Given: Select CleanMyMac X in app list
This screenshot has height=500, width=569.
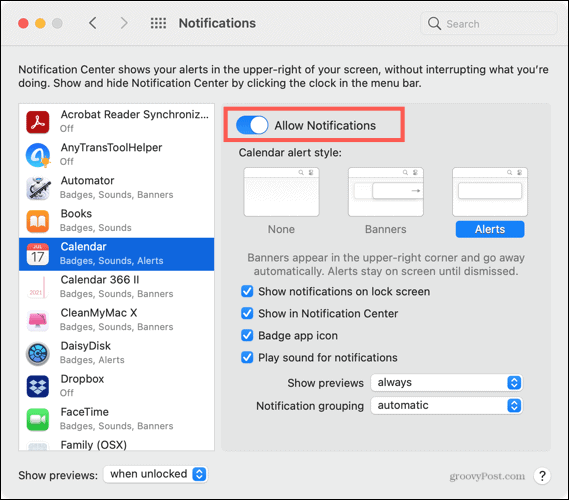Looking at the screenshot, I should [116, 320].
